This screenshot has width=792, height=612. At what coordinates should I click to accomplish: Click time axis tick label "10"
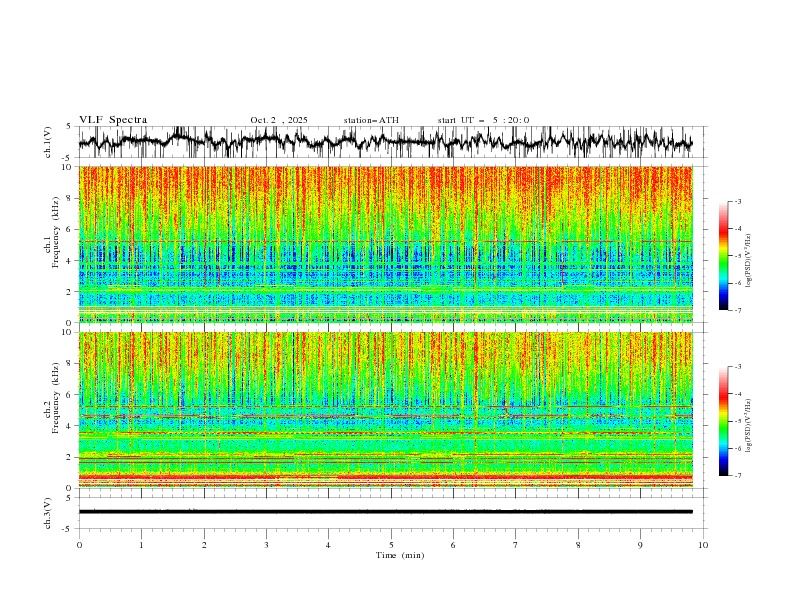tap(703, 545)
